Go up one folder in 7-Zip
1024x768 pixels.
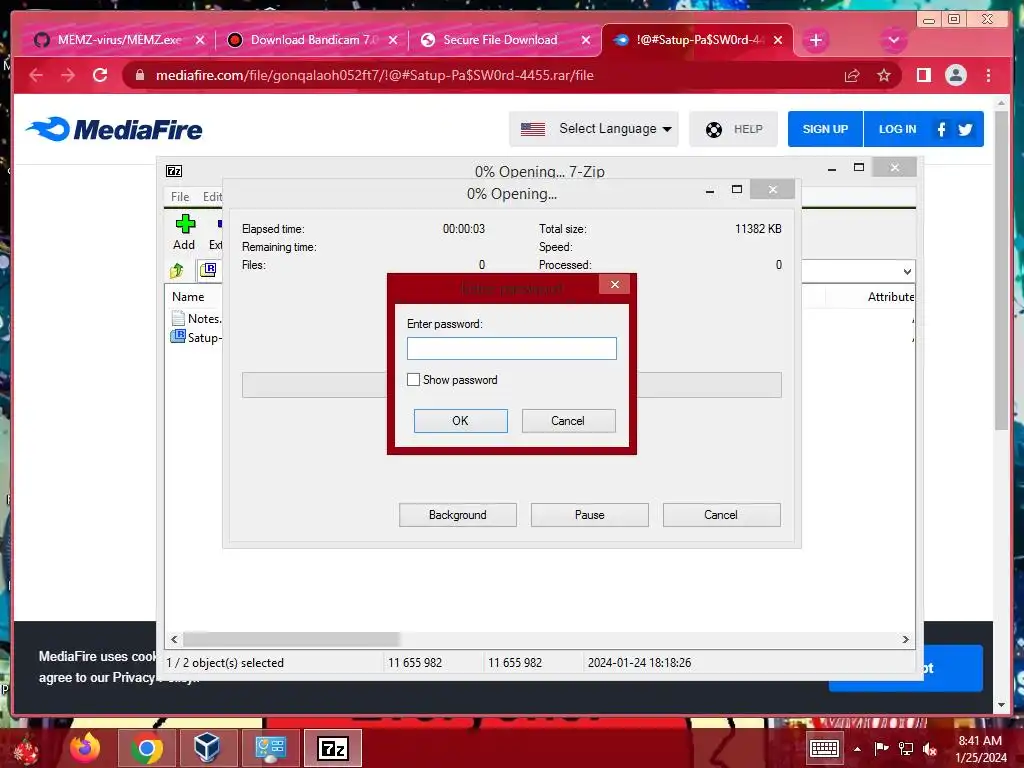click(176, 270)
